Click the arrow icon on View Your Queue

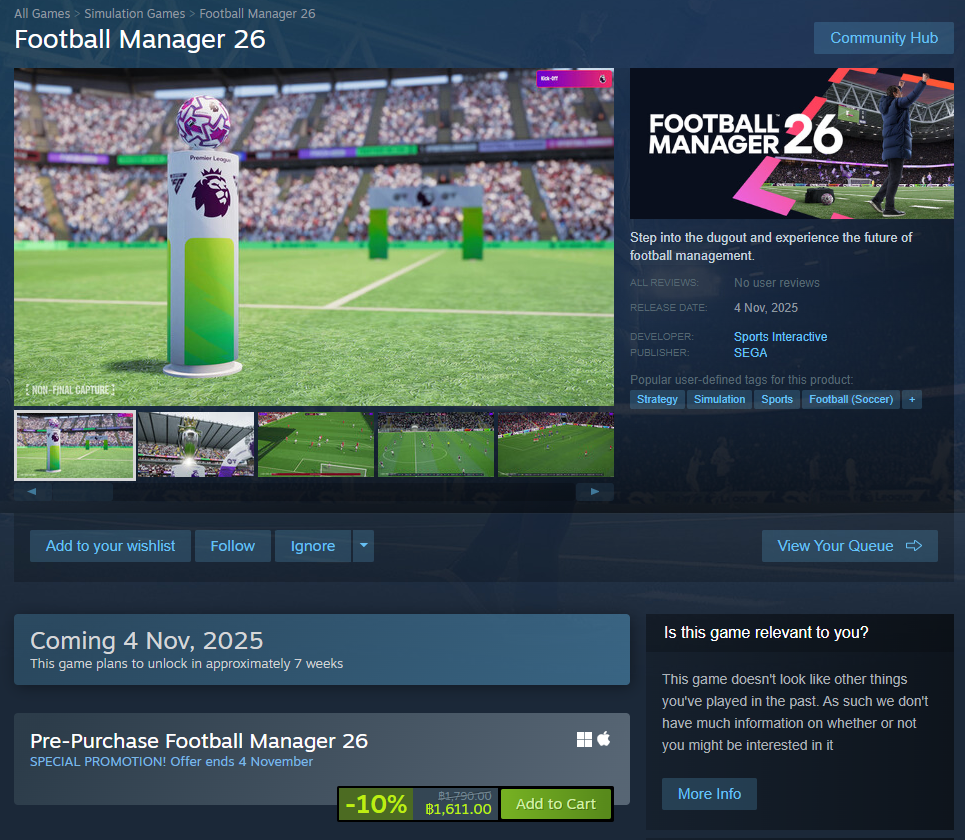pos(914,546)
